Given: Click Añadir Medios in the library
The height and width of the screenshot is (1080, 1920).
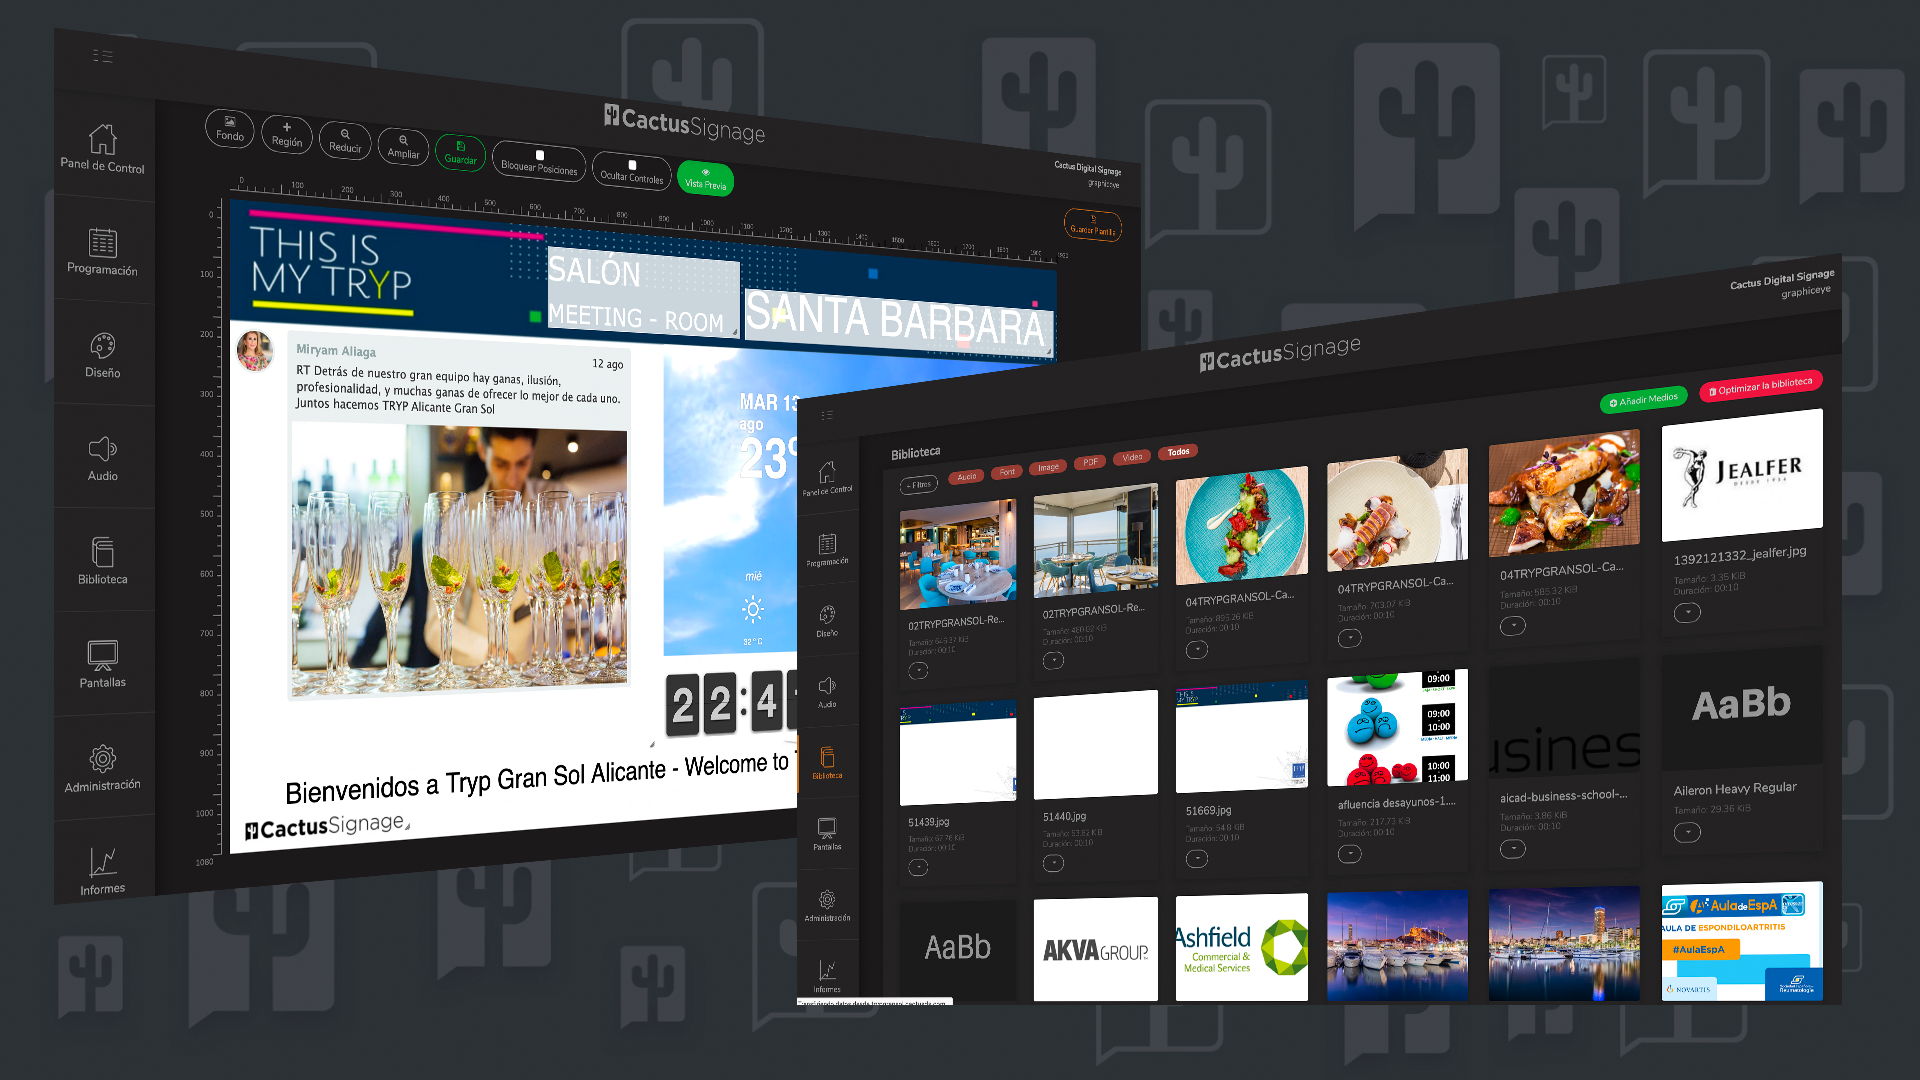Looking at the screenshot, I should pyautogui.click(x=1644, y=399).
